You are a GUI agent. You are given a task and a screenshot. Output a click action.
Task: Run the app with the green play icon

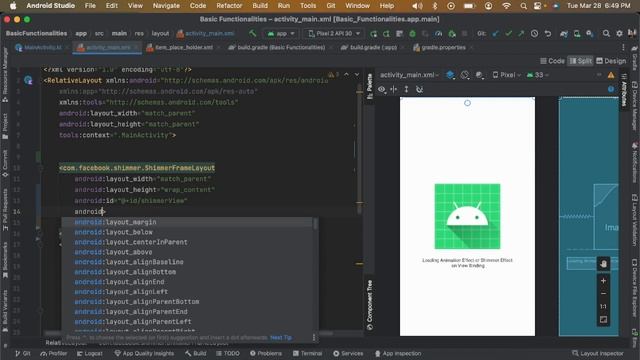(373, 34)
